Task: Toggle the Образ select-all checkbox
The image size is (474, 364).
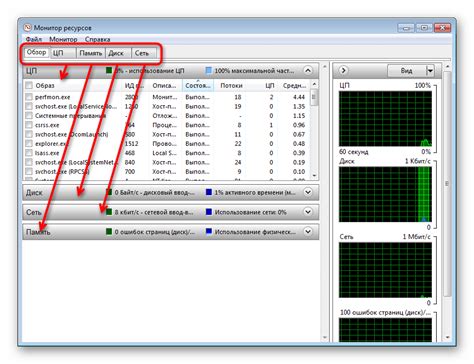Action: click(x=29, y=85)
